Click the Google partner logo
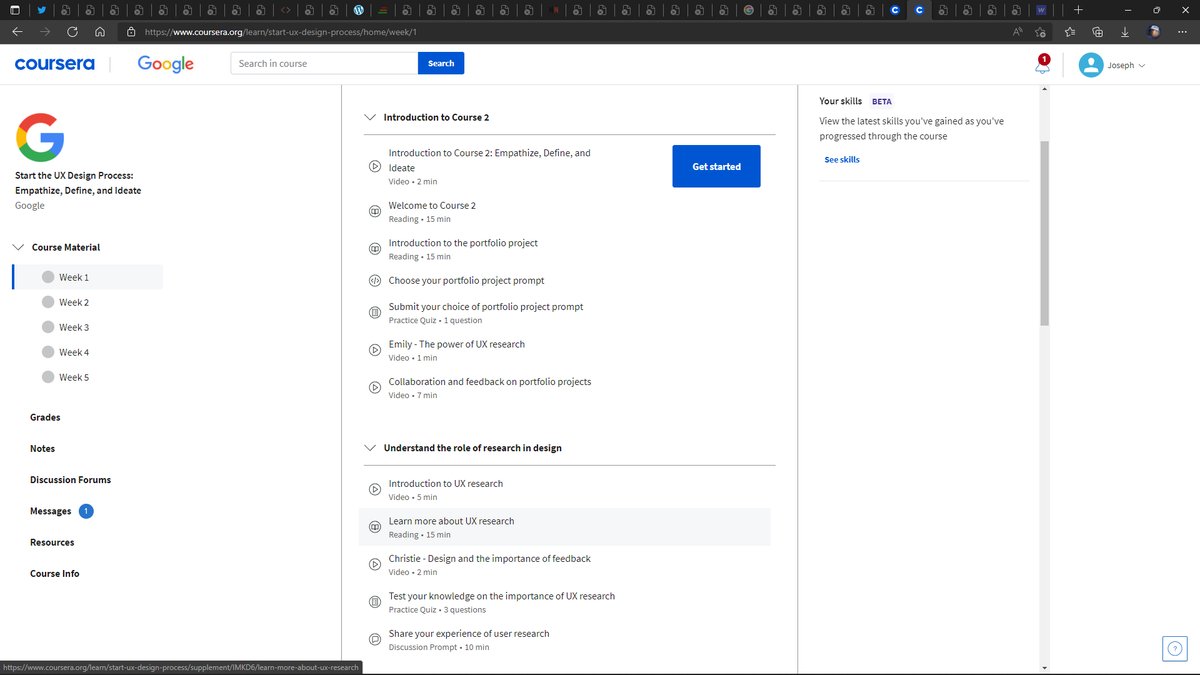The width and height of the screenshot is (1200, 675). pos(164,63)
